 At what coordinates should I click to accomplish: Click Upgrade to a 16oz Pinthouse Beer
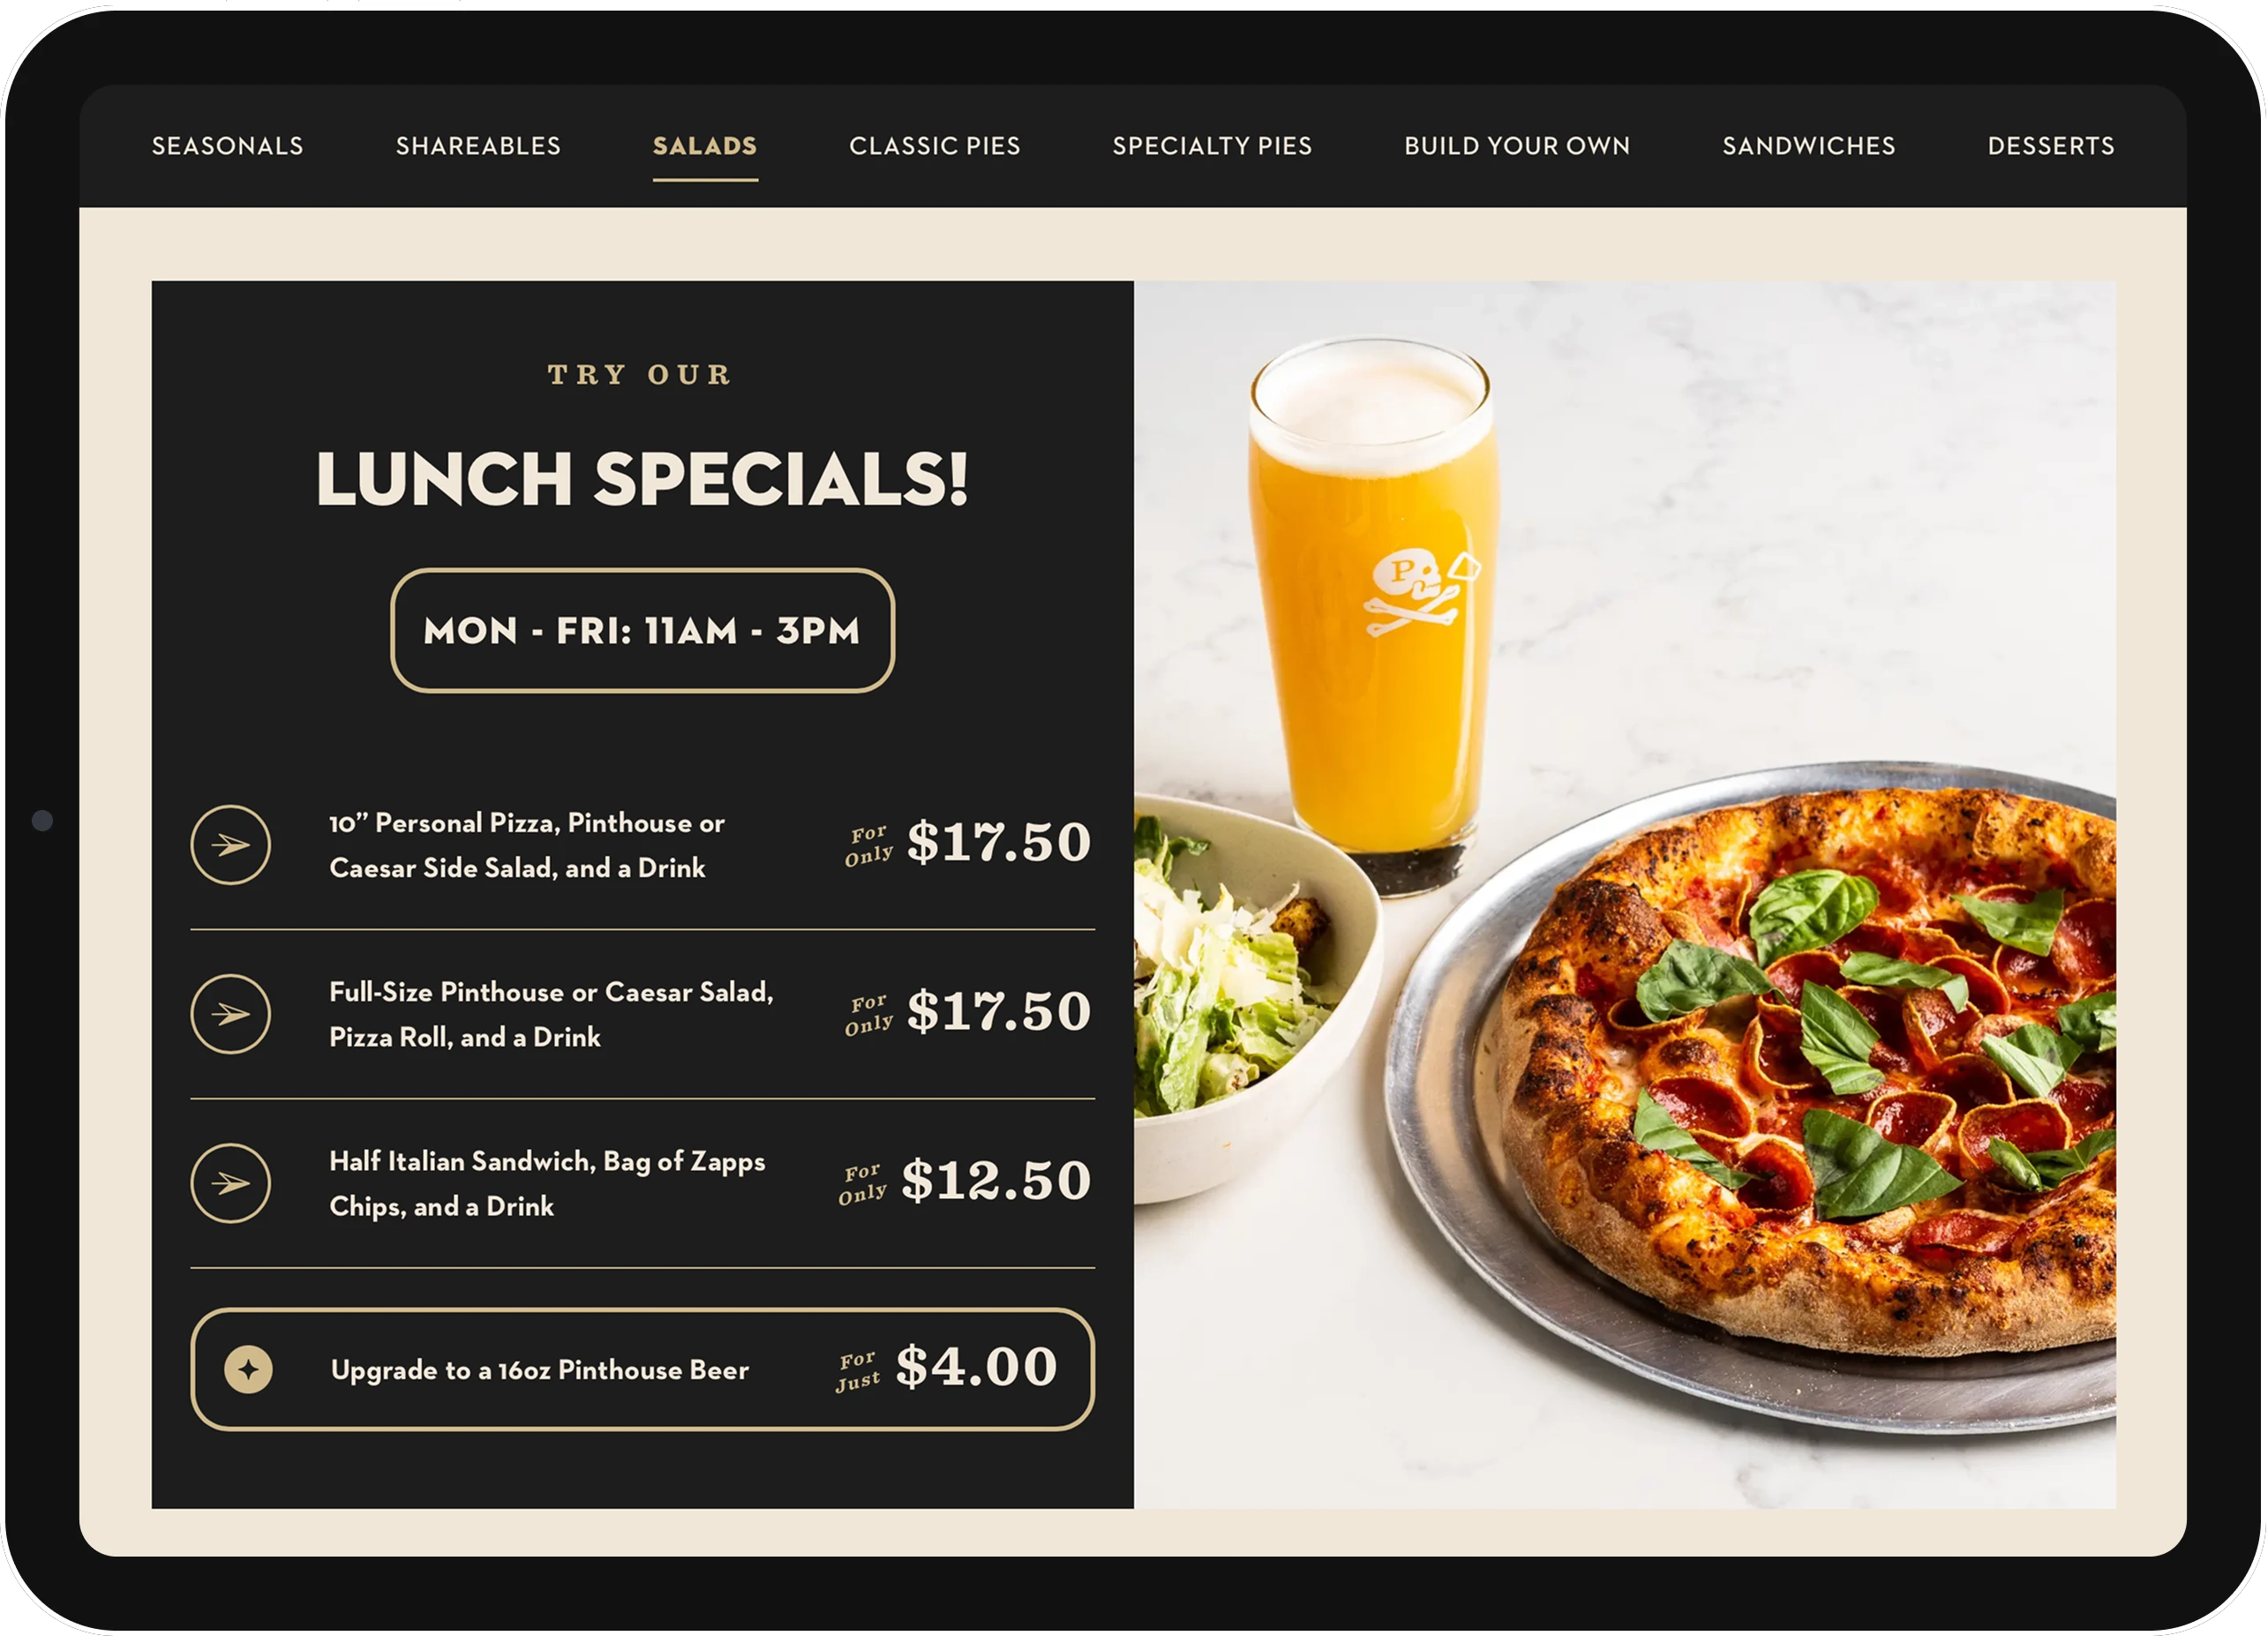[540, 1370]
